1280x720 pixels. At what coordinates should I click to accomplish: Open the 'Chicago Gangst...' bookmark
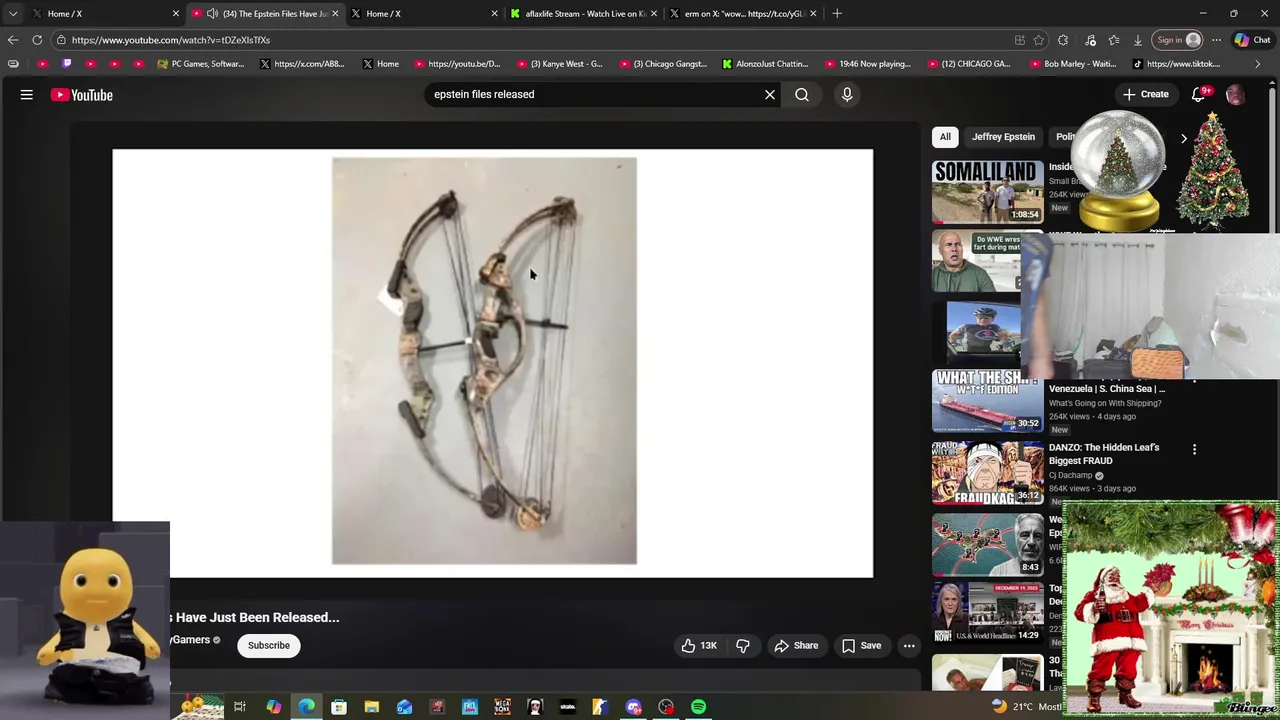[x=662, y=64]
